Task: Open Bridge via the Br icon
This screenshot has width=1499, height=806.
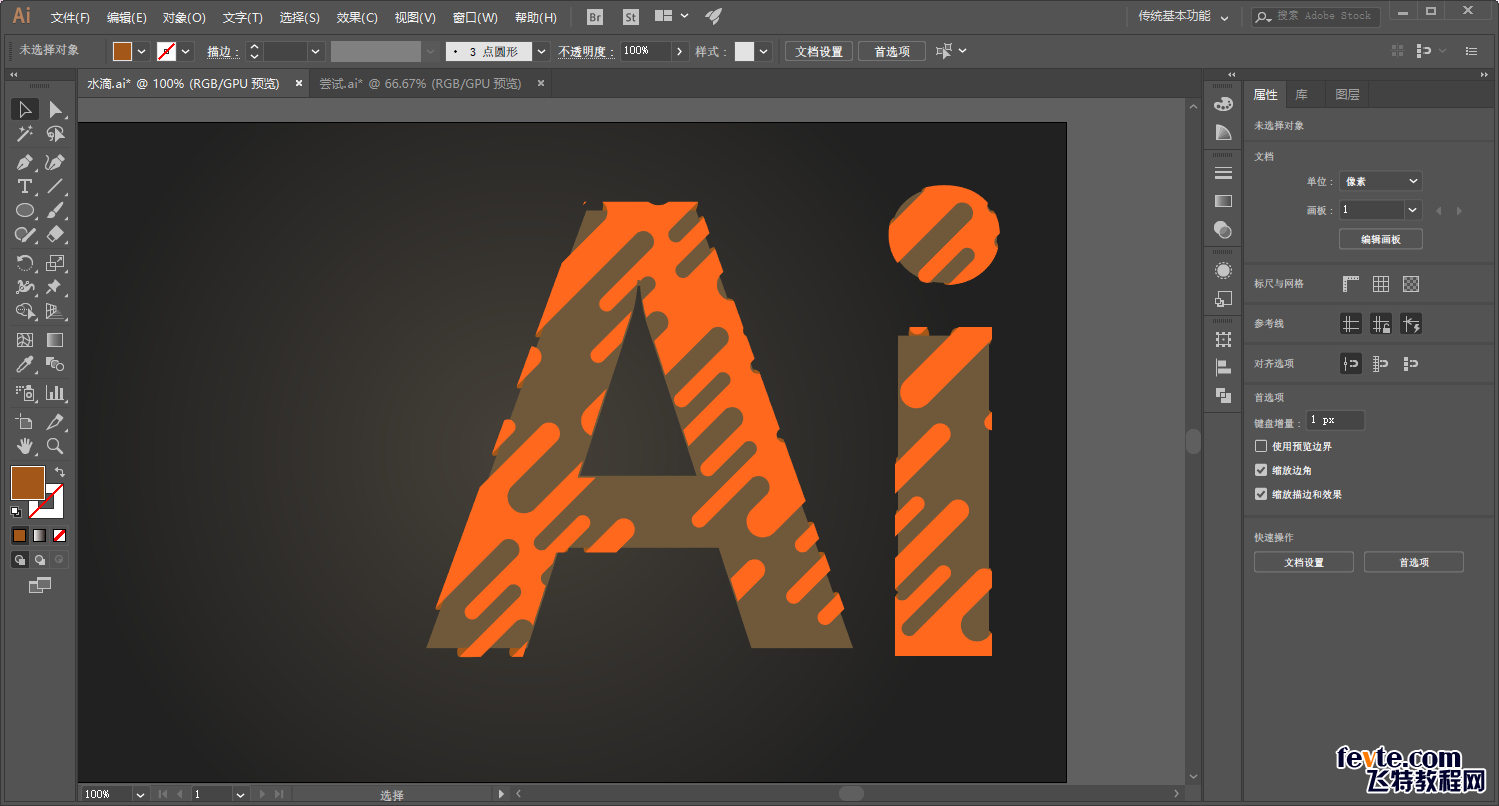Action: 595,17
